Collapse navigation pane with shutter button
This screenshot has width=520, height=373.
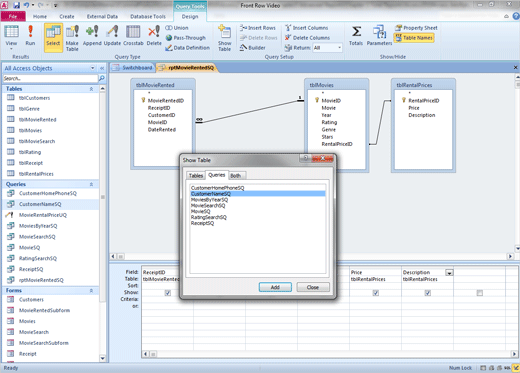coord(102,68)
